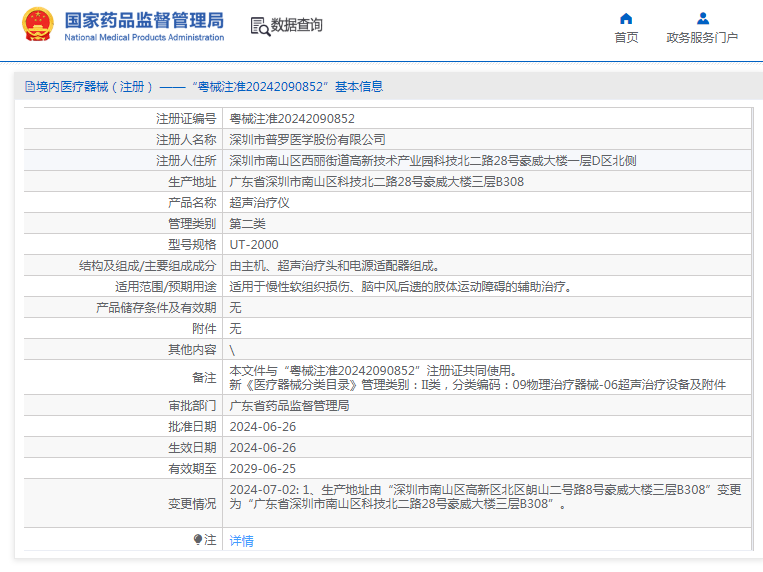Select 无 in the 产品储存条件及有效期 row
Viewport: 763px width, 572px height.
pos(236,308)
